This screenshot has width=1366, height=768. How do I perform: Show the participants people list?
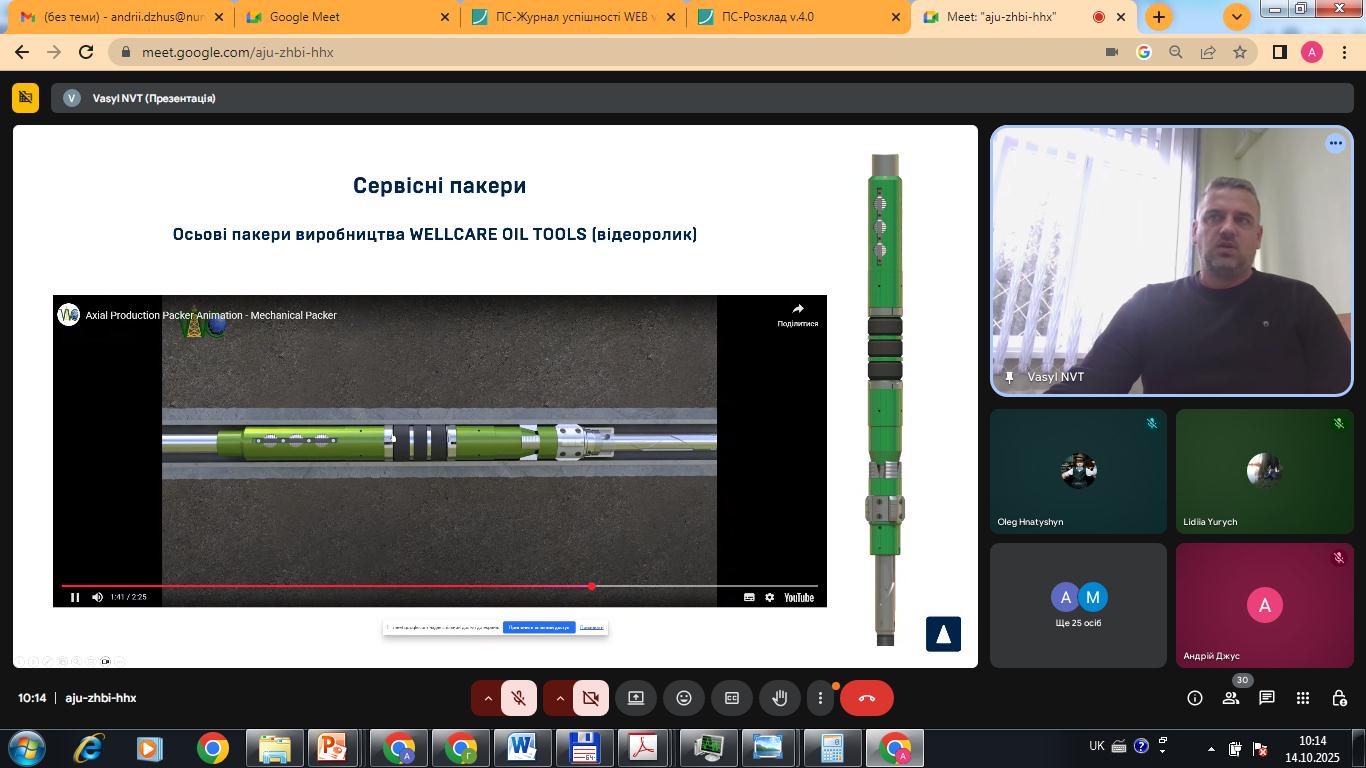click(1231, 698)
